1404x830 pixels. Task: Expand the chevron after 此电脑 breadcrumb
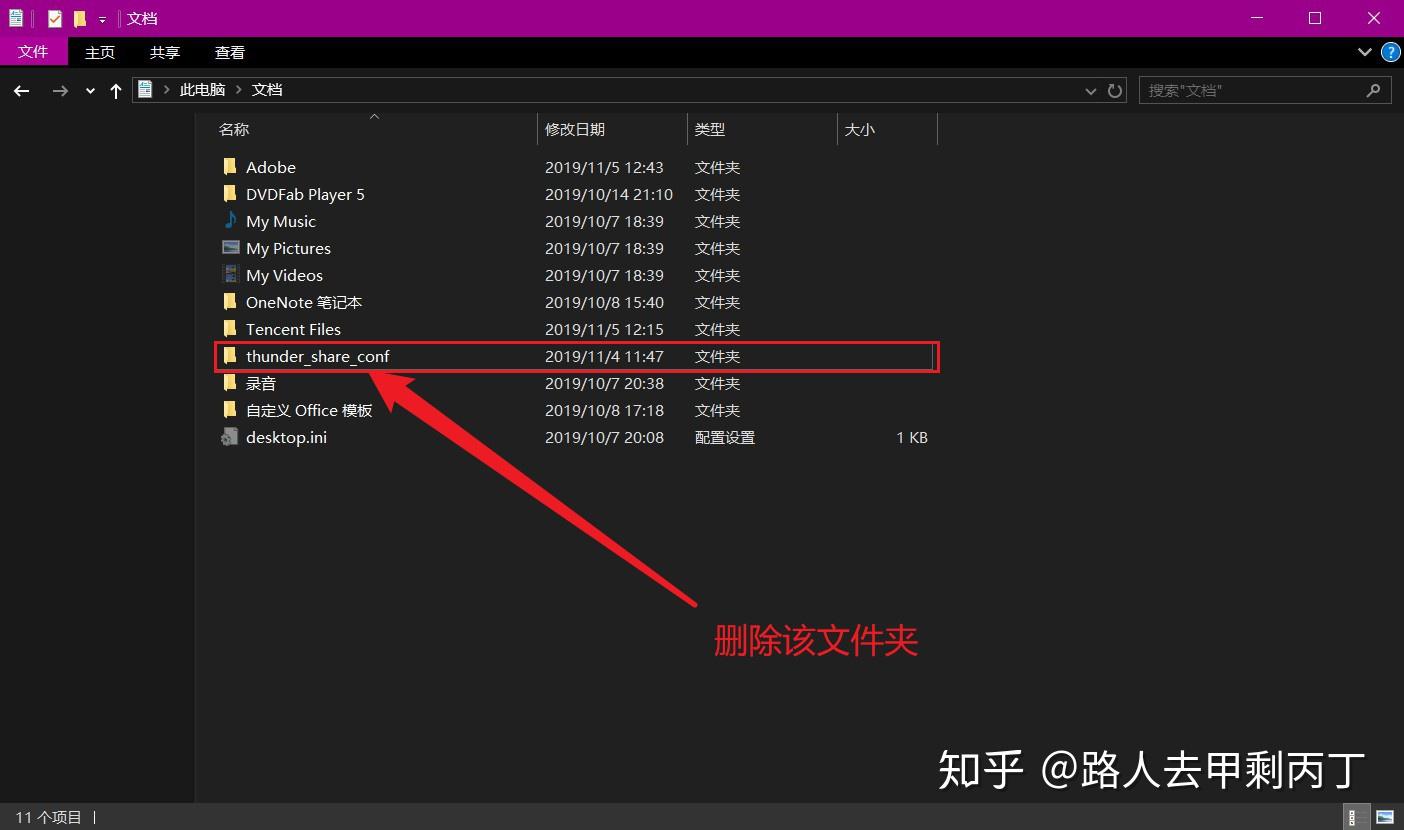239,89
